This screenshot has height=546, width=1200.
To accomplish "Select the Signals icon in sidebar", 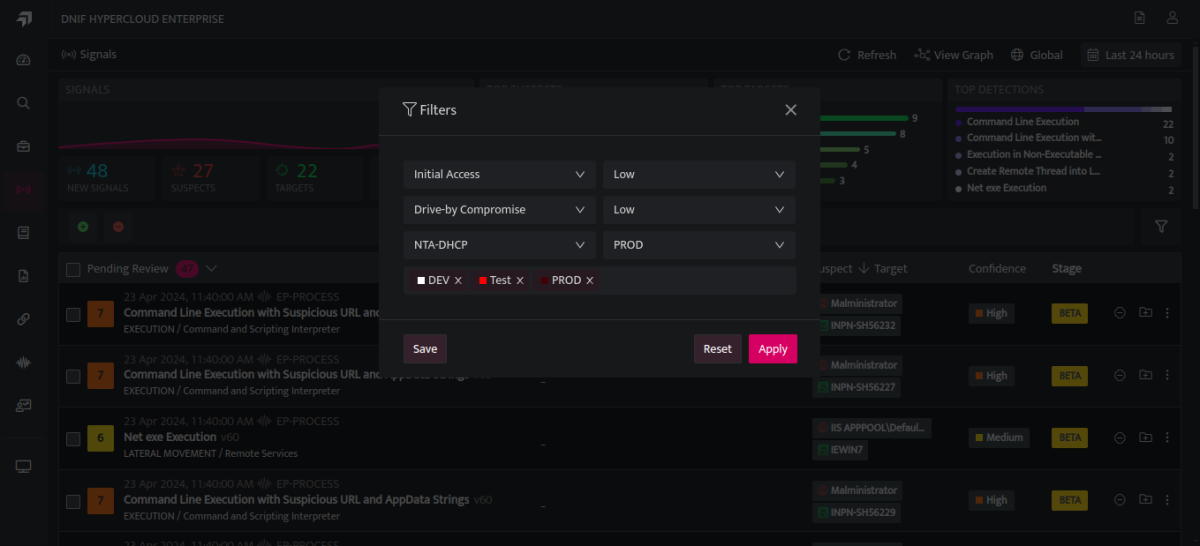I will point(24,189).
